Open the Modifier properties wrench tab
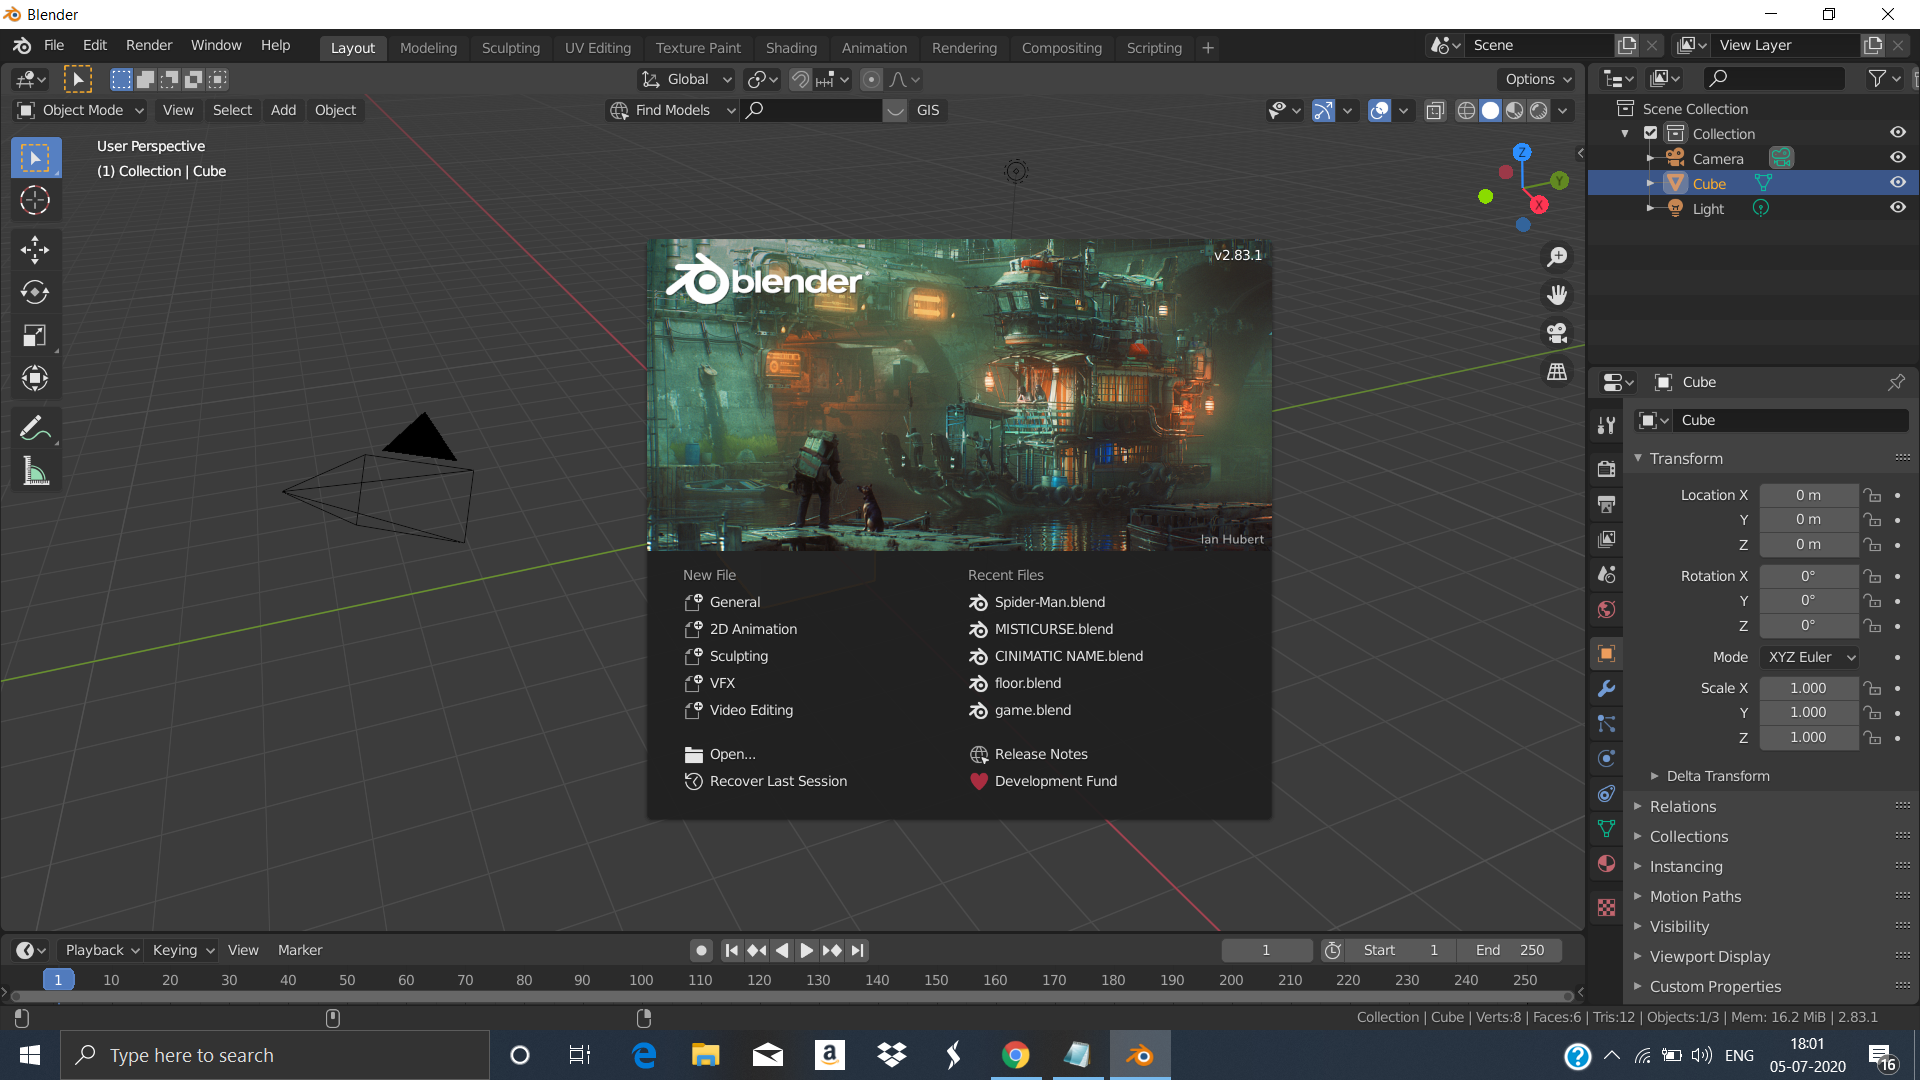 coord(1607,689)
